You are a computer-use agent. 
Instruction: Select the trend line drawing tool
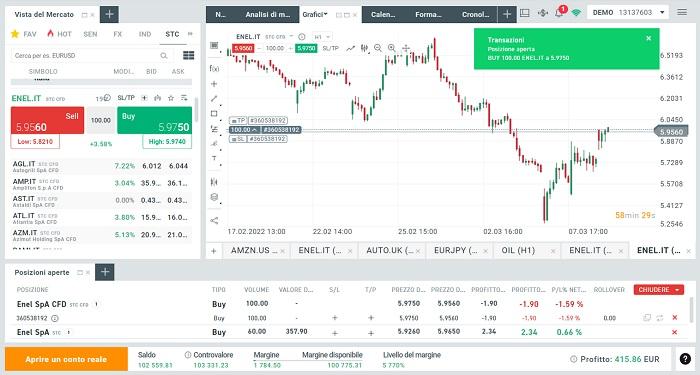[x=214, y=99]
